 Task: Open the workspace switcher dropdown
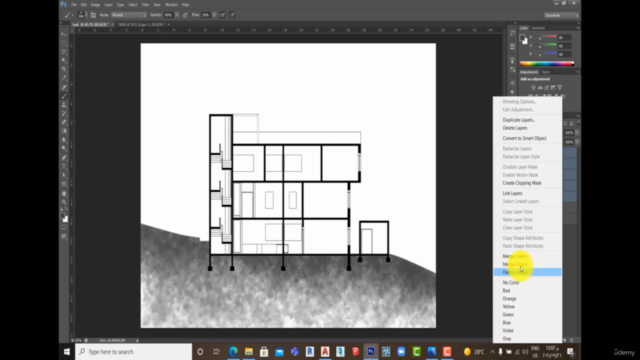[561, 15]
